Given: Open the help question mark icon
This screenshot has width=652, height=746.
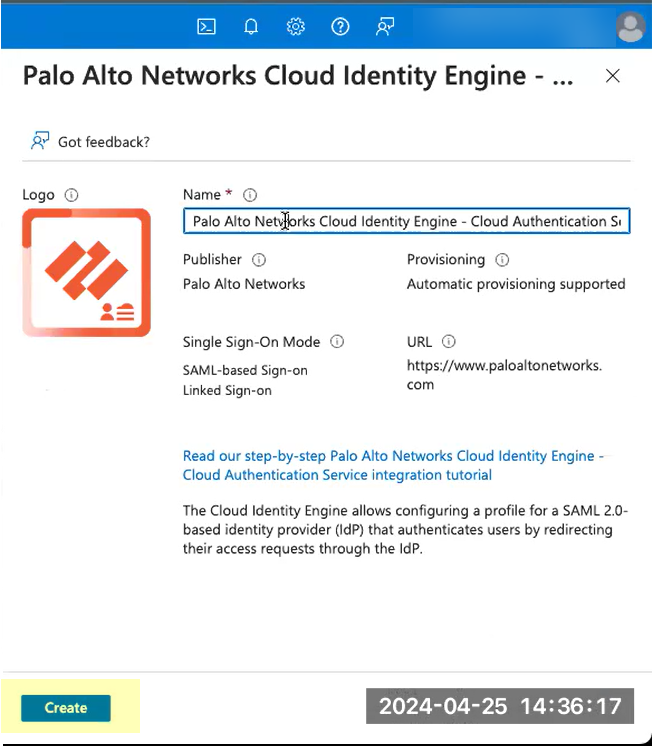Looking at the screenshot, I should (340, 27).
